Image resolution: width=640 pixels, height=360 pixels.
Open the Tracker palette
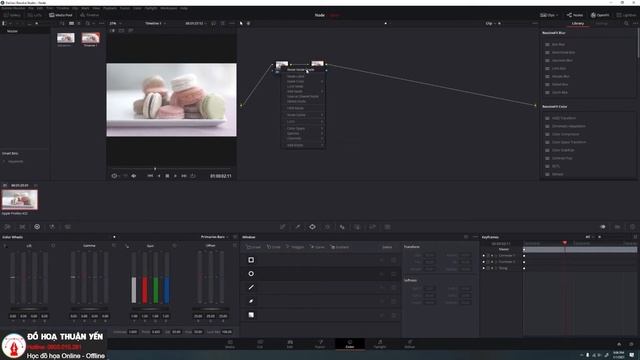[327, 227]
